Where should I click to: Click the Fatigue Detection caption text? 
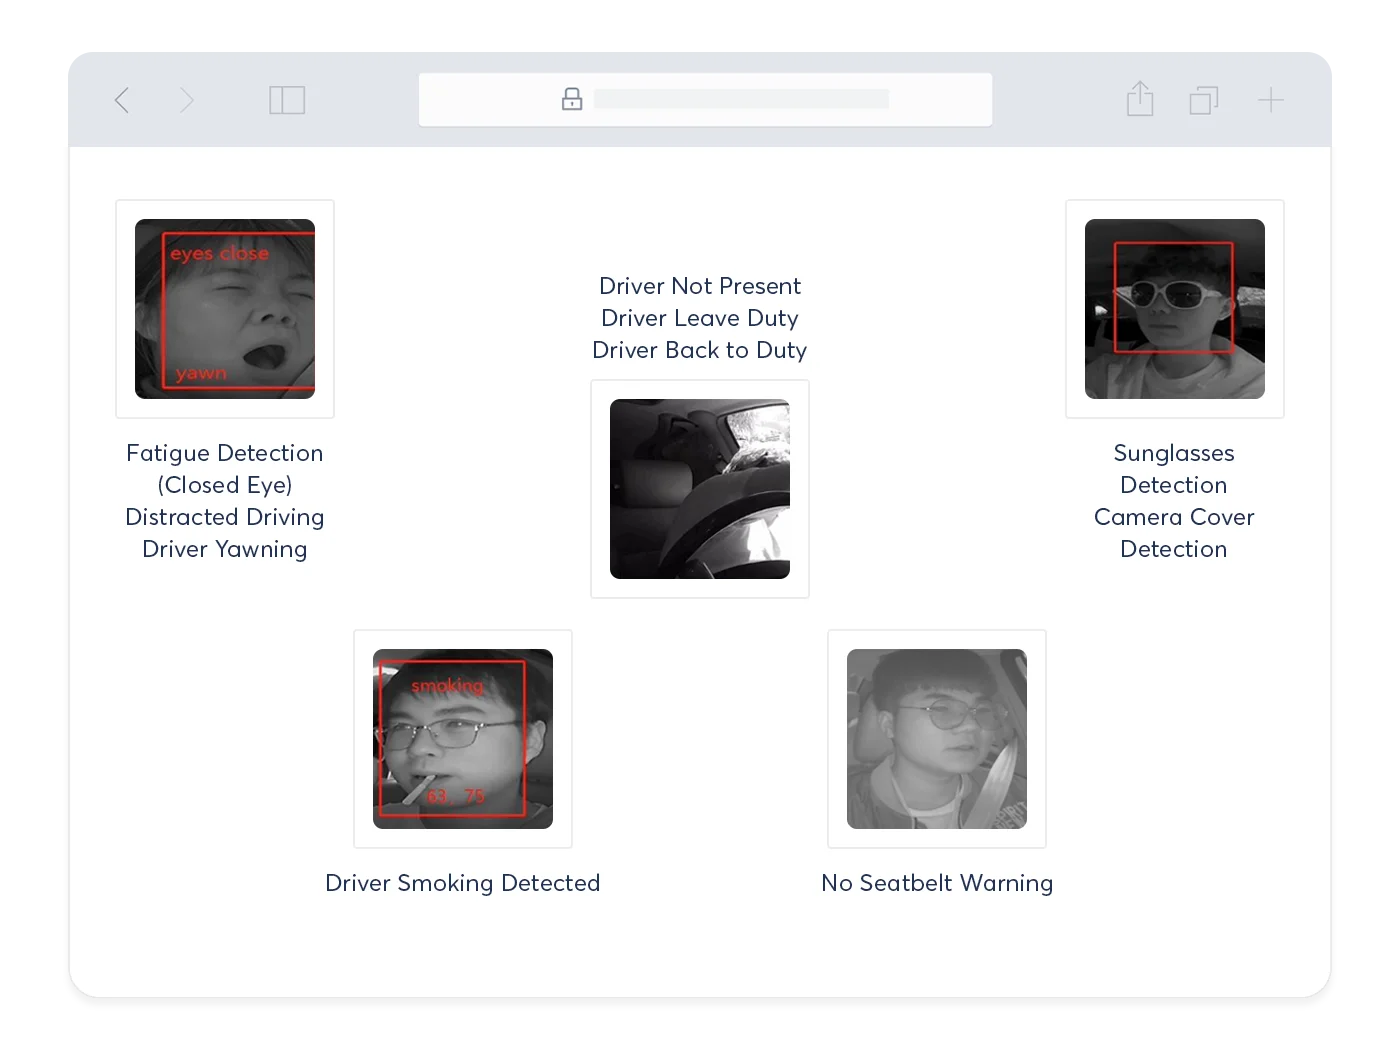[225, 453]
